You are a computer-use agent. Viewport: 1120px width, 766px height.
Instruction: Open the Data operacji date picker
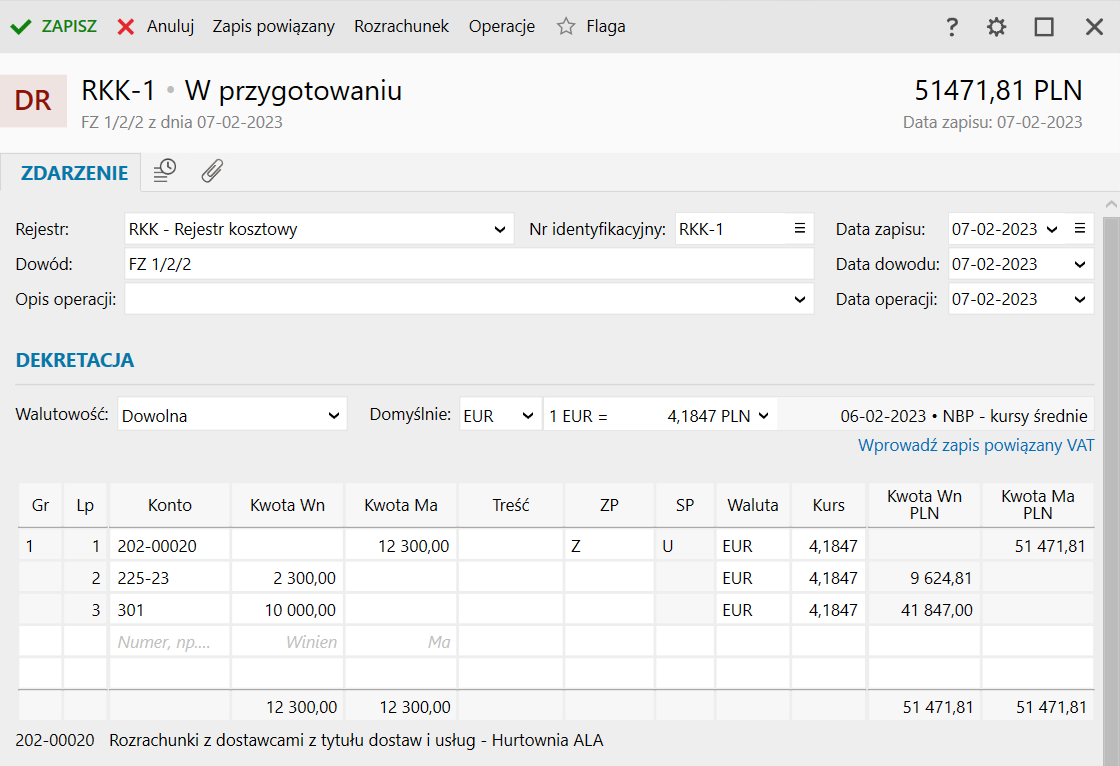tap(1080, 299)
